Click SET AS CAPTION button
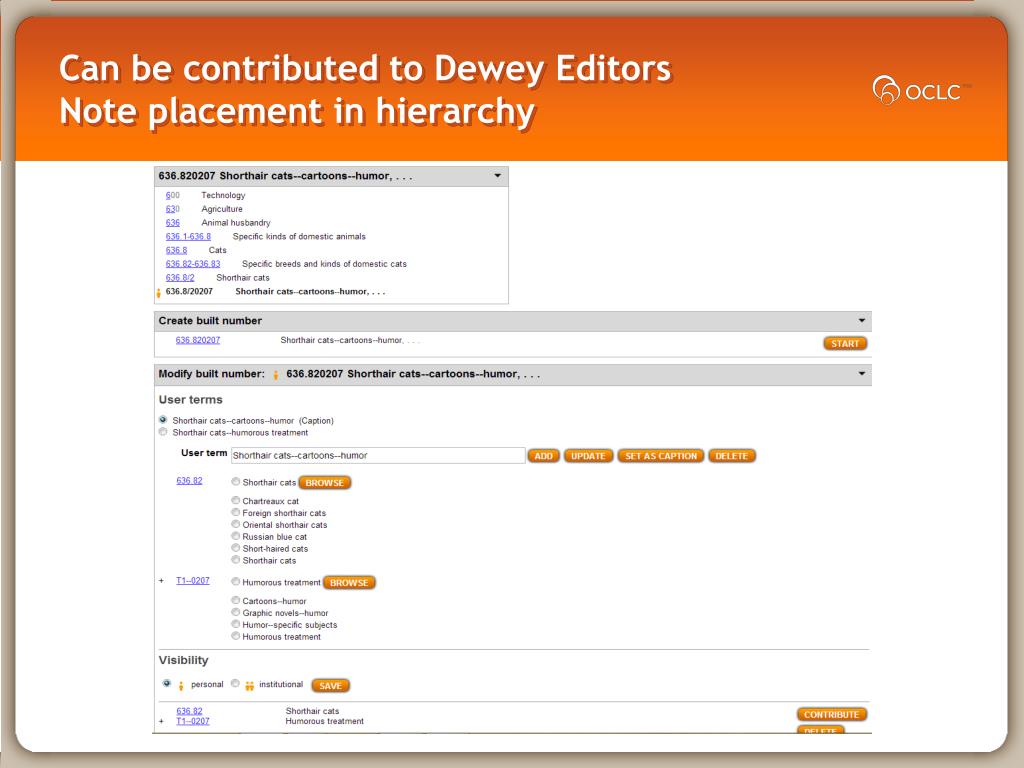The width and height of the screenshot is (1024, 768). (x=661, y=456)
